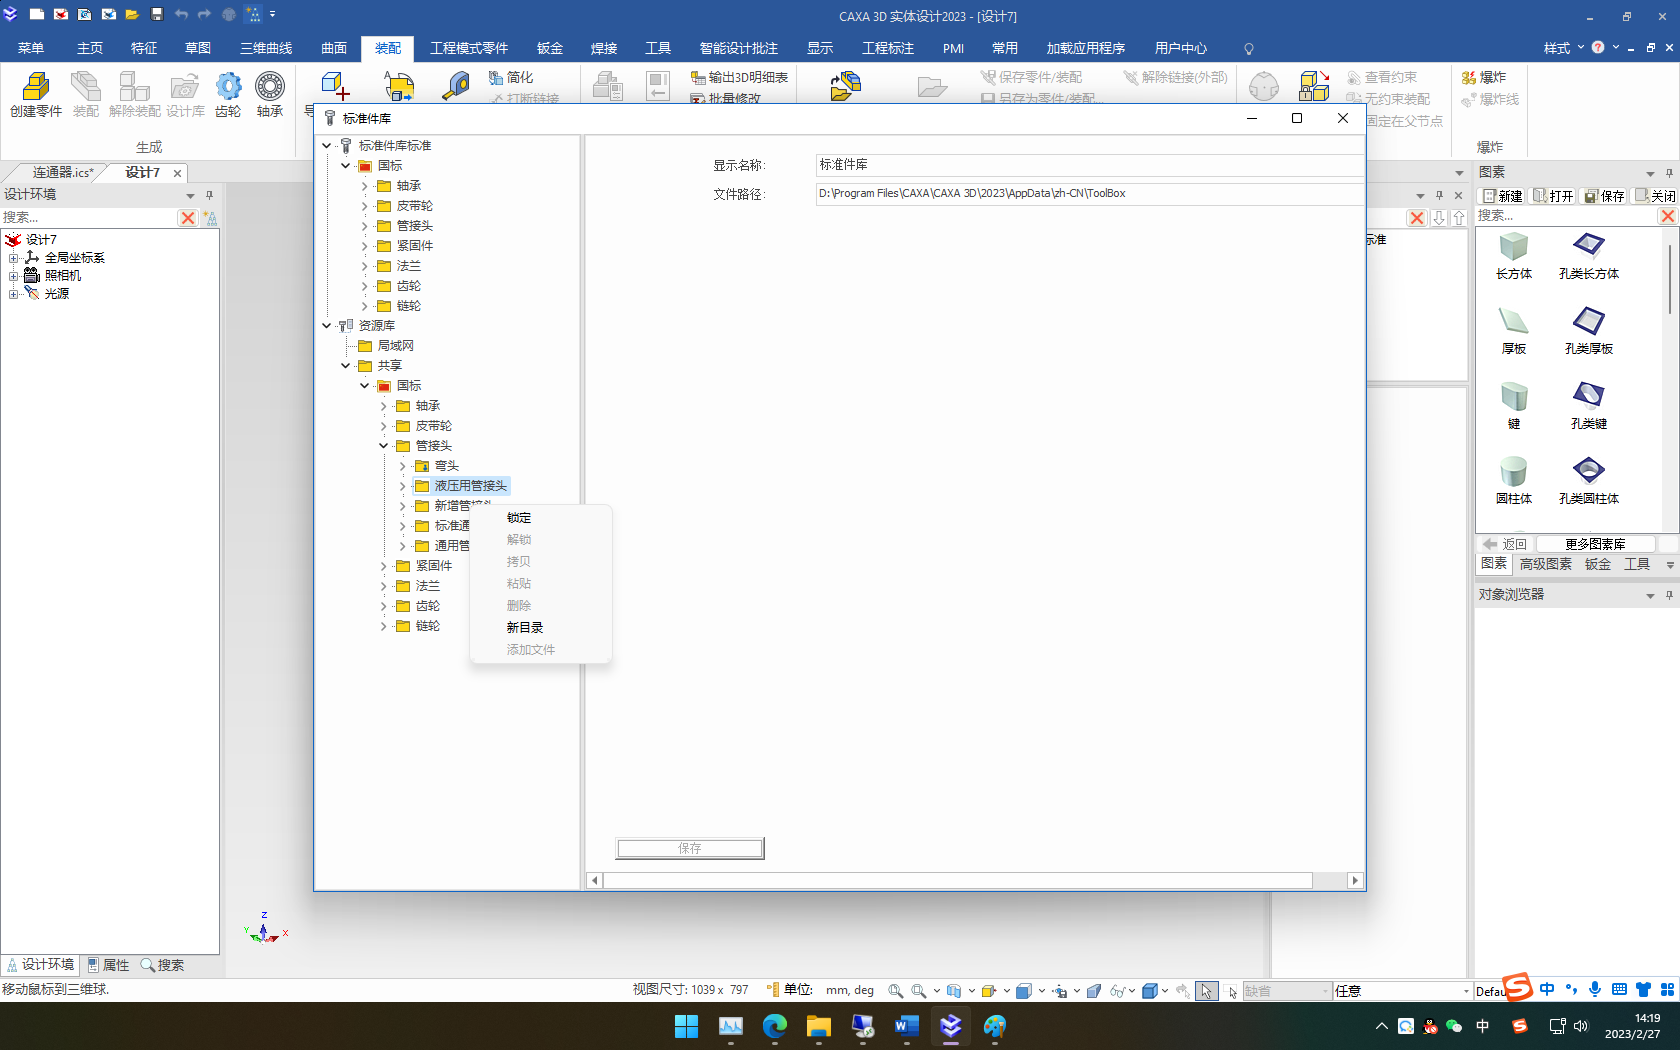Open the 菜单 menu

[x=31, y=48]
